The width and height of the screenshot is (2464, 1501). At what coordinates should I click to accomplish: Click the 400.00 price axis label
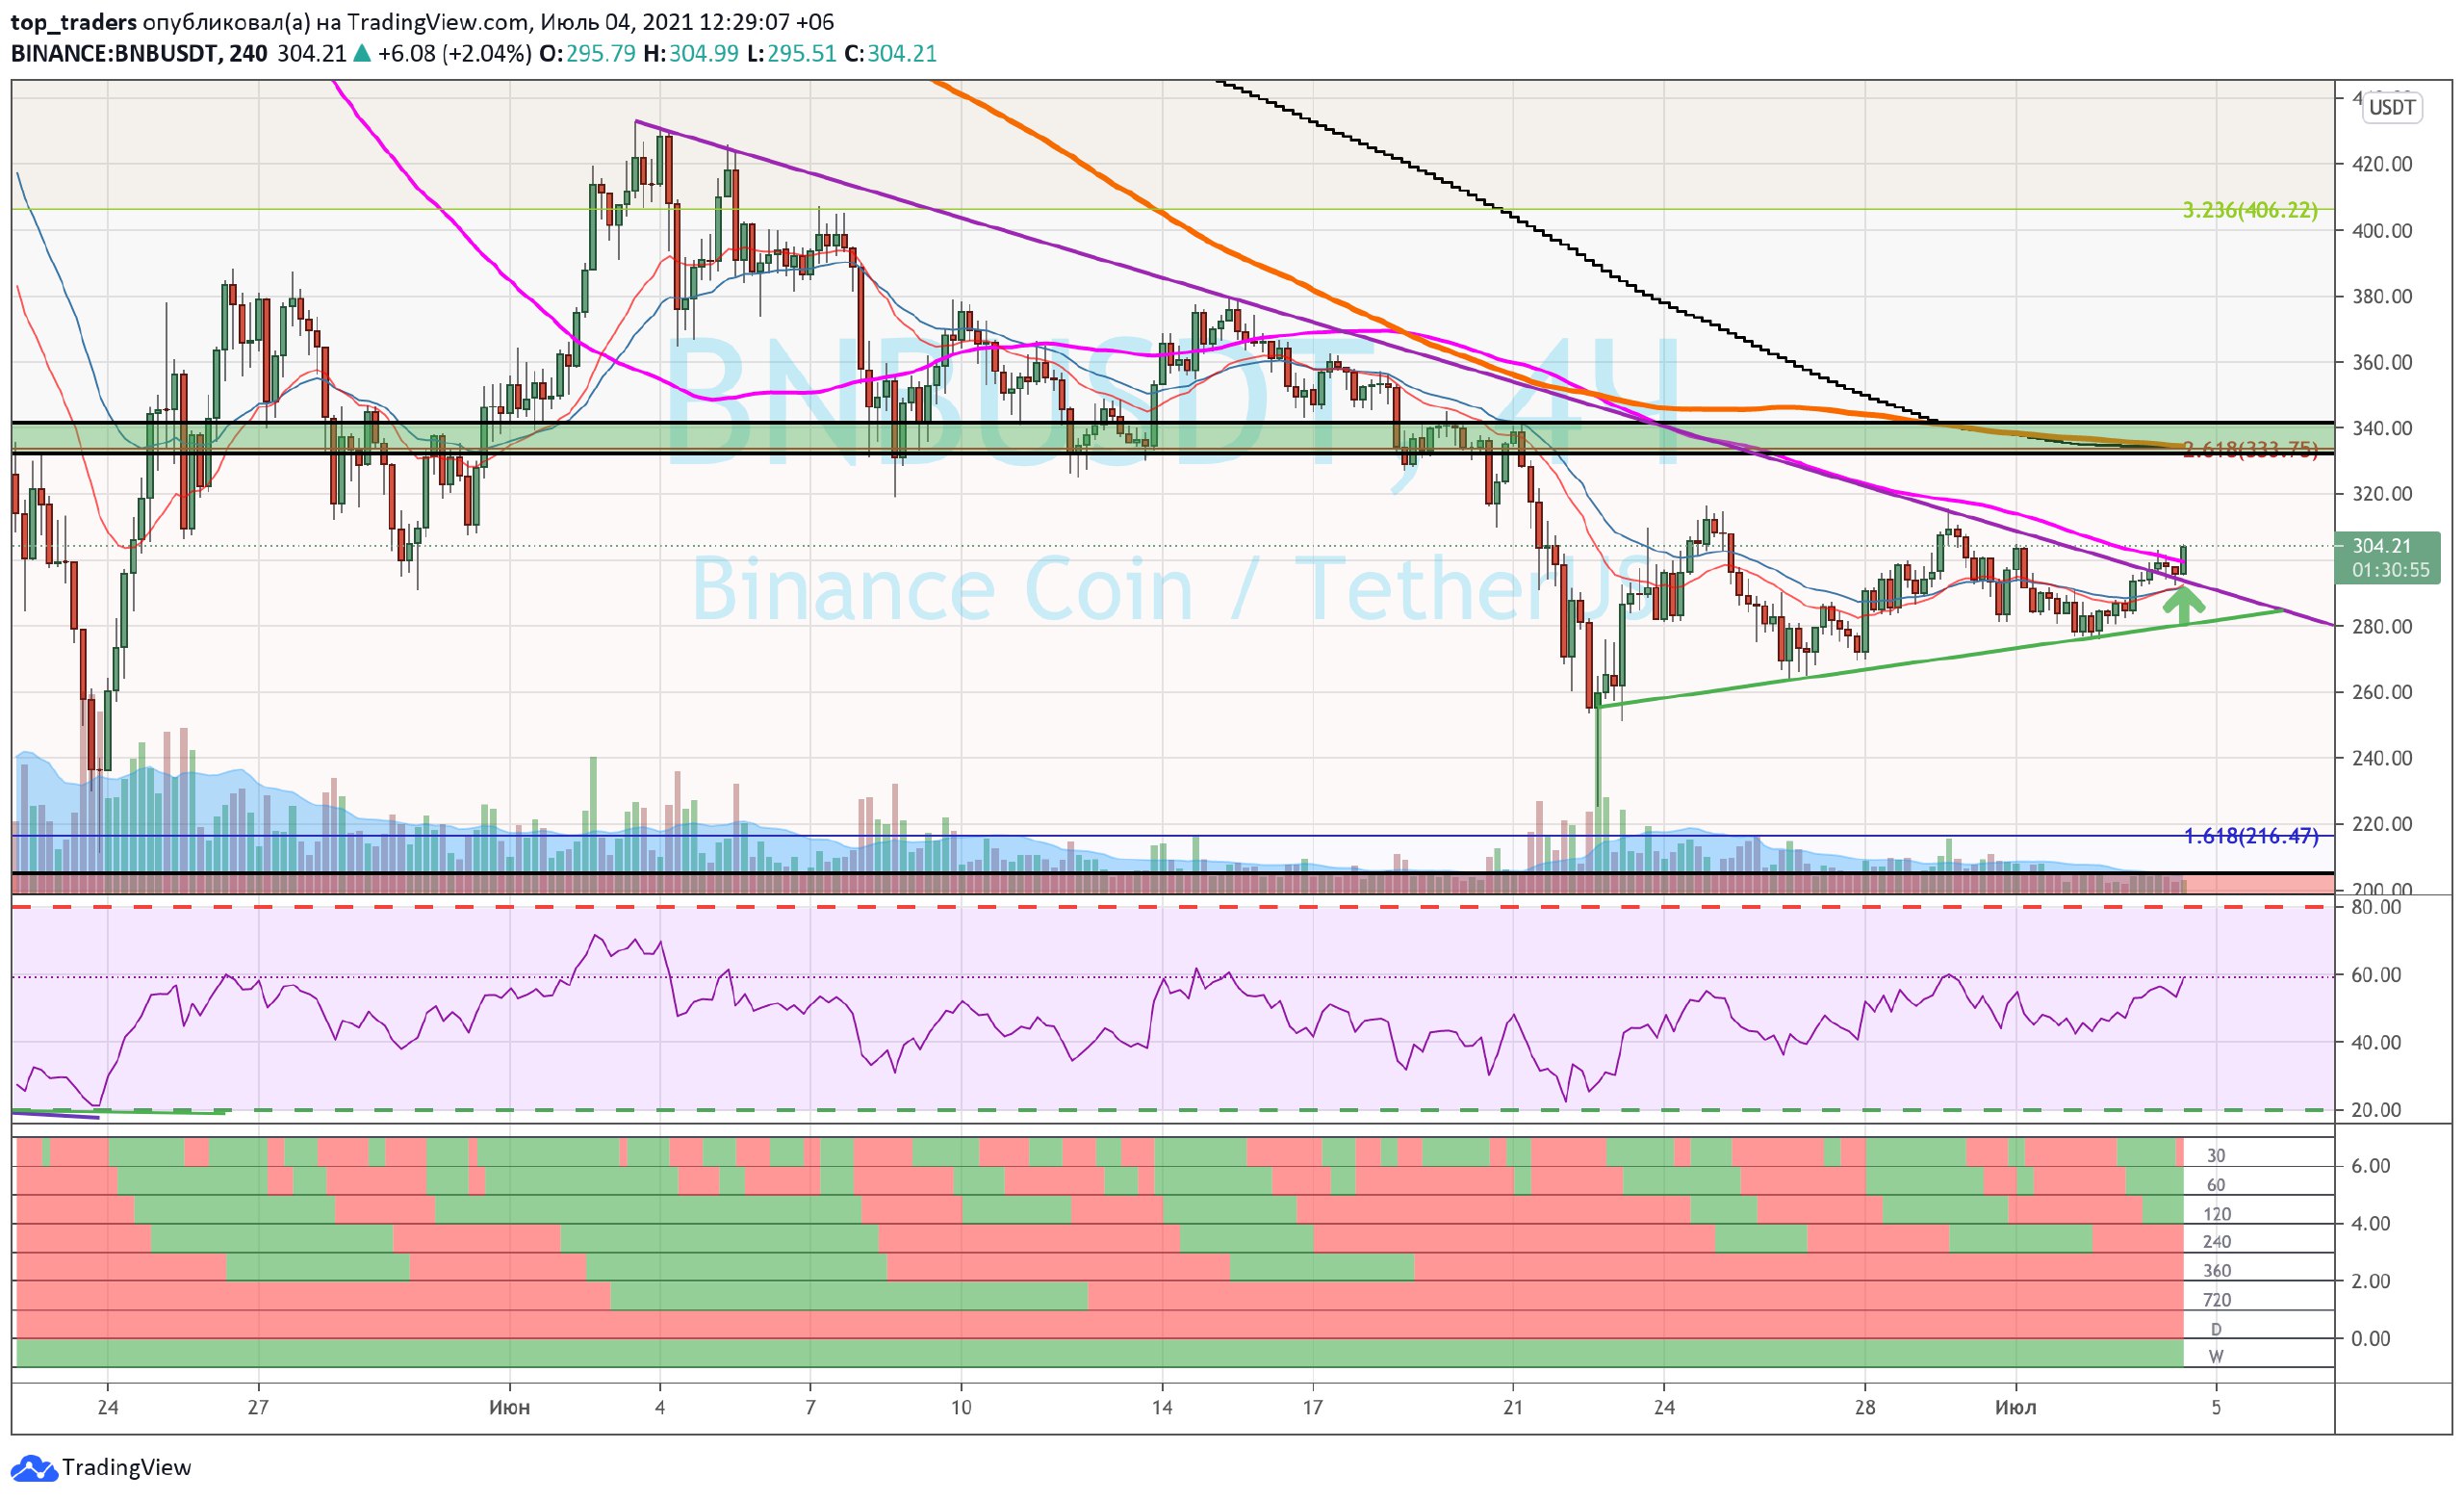pos(2383,230)
